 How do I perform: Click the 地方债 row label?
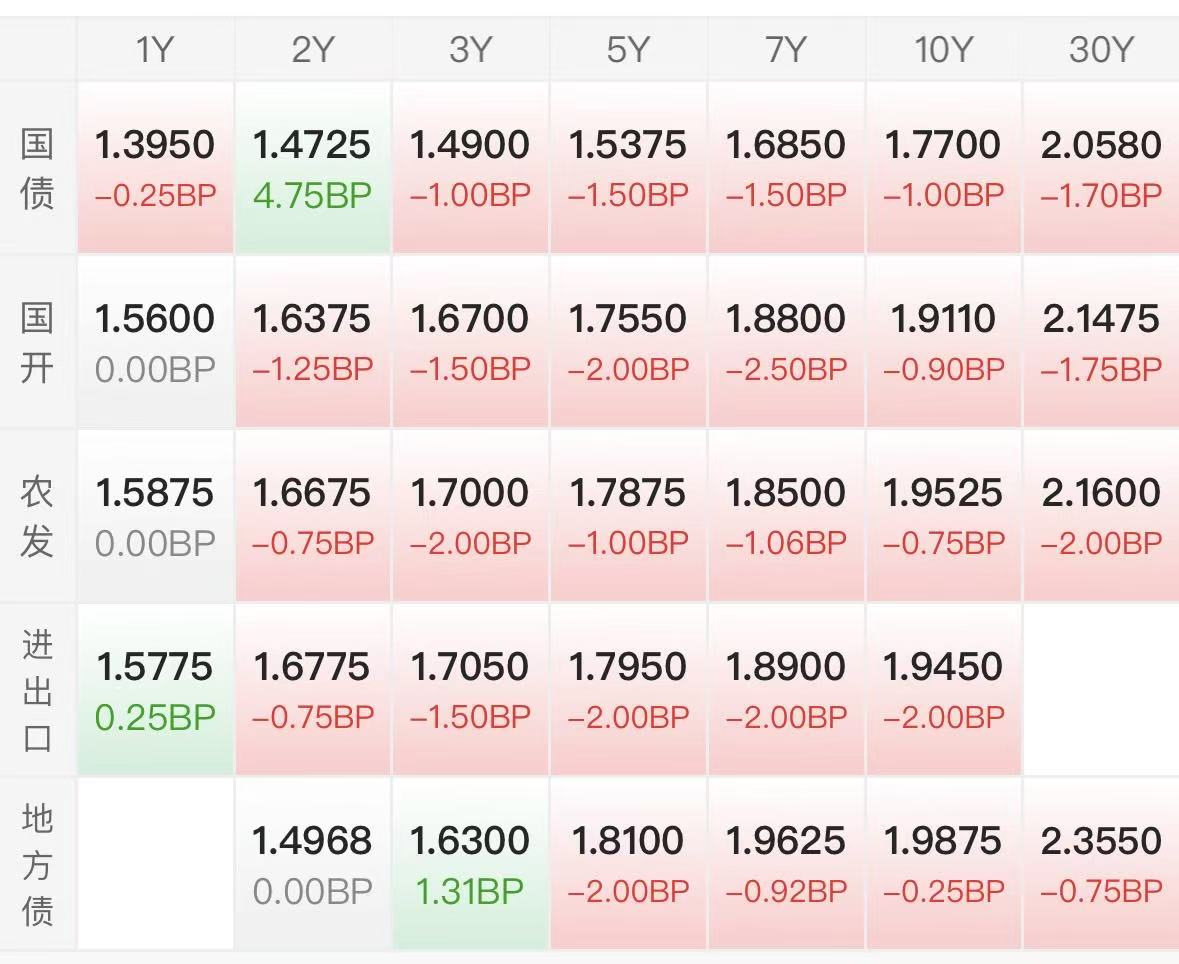click(38, 864)
